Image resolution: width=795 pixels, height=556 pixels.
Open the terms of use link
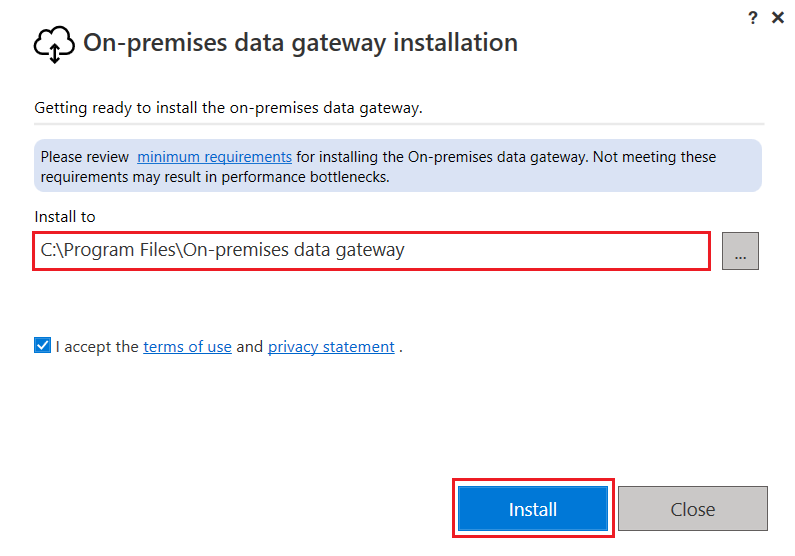click(187, 347)
